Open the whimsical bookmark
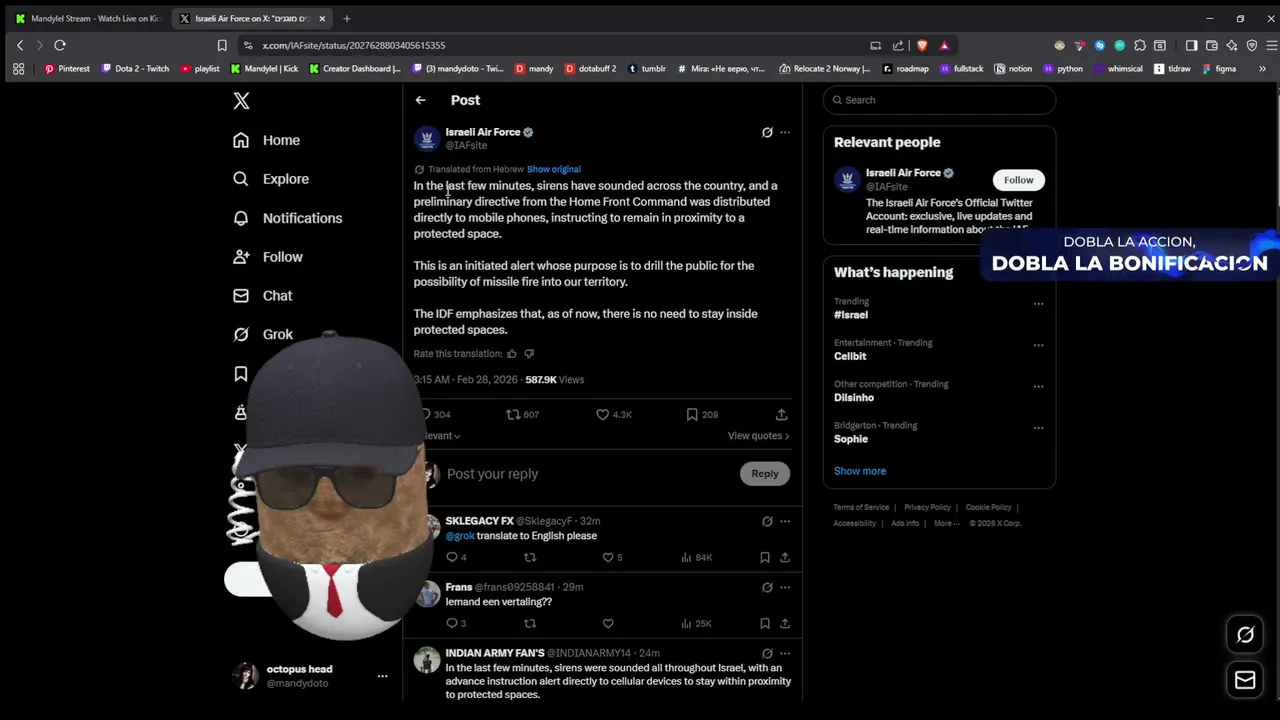The image size is (1280, 720). point(1118,69)
